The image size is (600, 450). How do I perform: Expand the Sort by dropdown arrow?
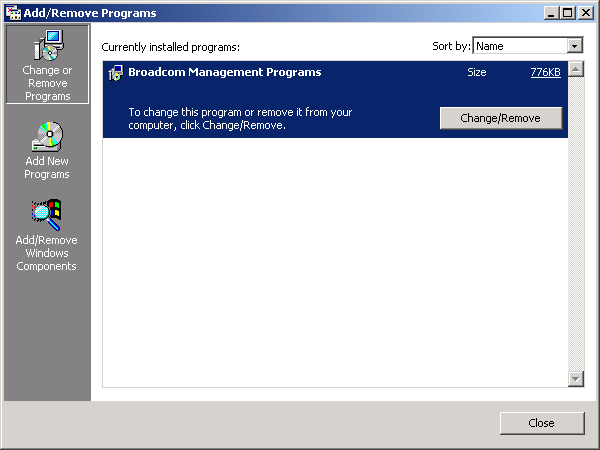574,46
